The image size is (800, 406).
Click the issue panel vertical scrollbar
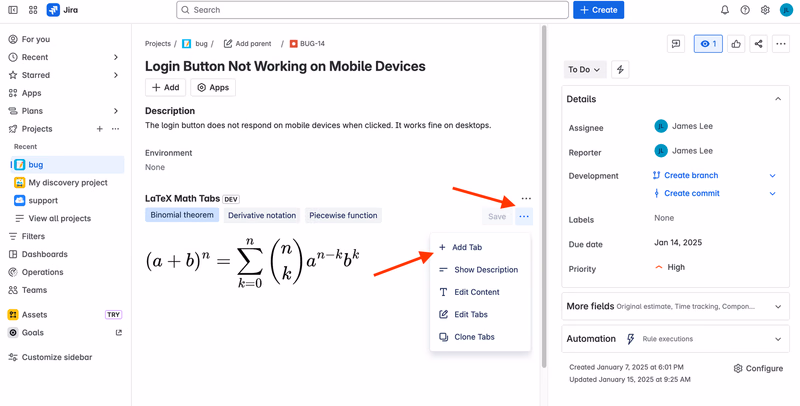coord(544,194)
